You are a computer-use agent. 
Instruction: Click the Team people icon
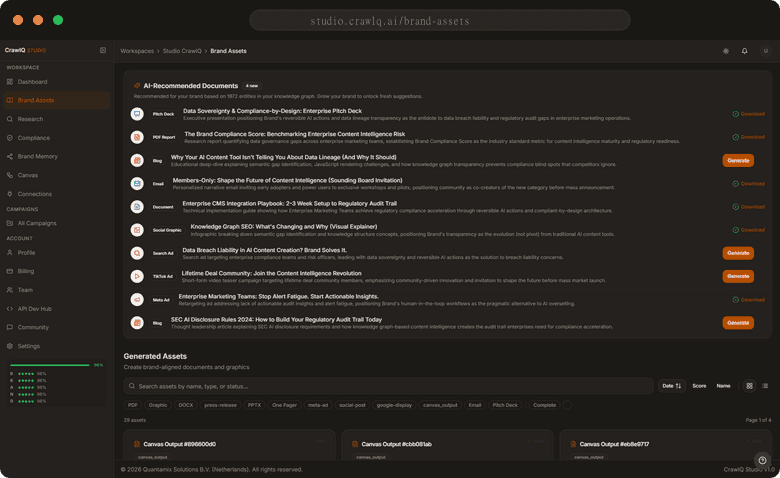(x=9, y=290)
